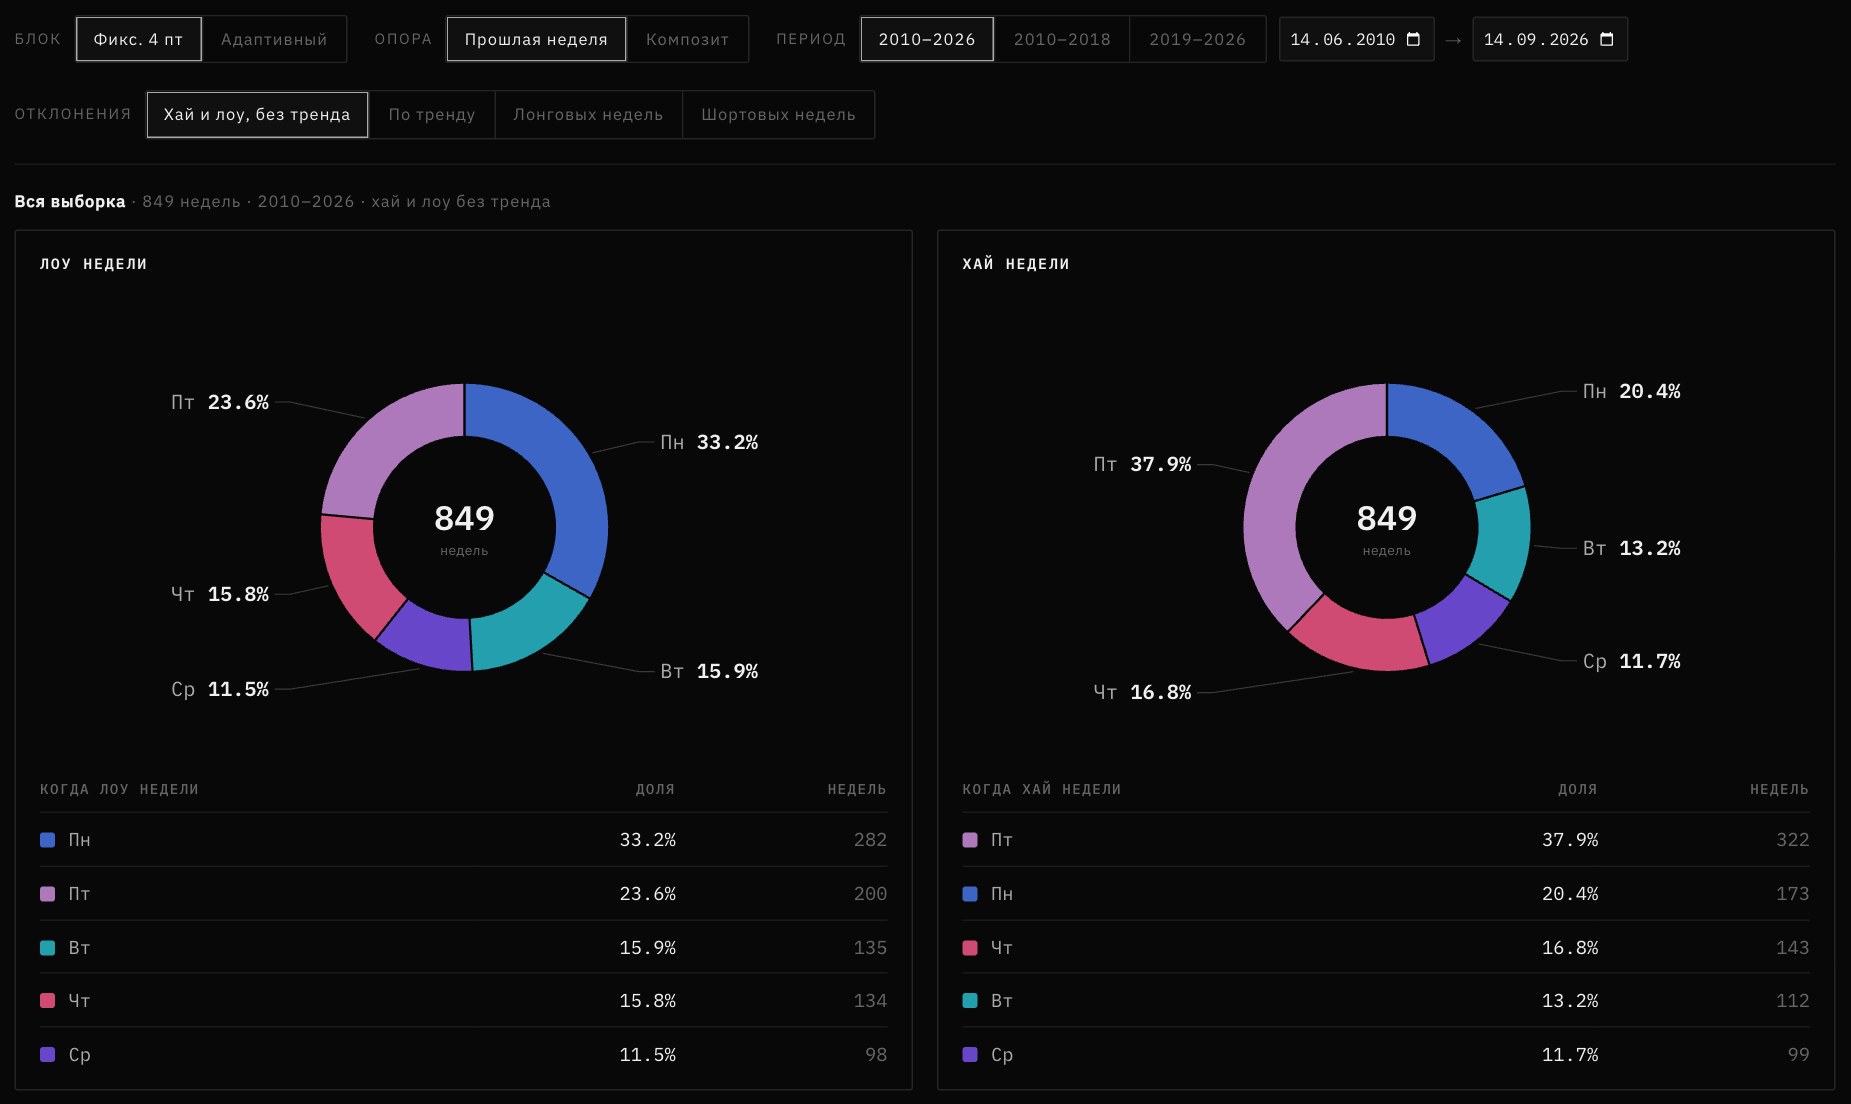
Task: Select the 2010–2026 period
Action: [927, 39]
